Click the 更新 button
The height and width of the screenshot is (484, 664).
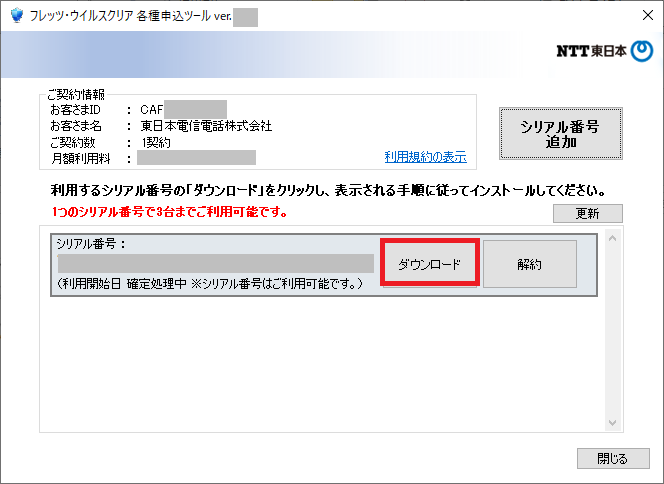tap(587, 213)
